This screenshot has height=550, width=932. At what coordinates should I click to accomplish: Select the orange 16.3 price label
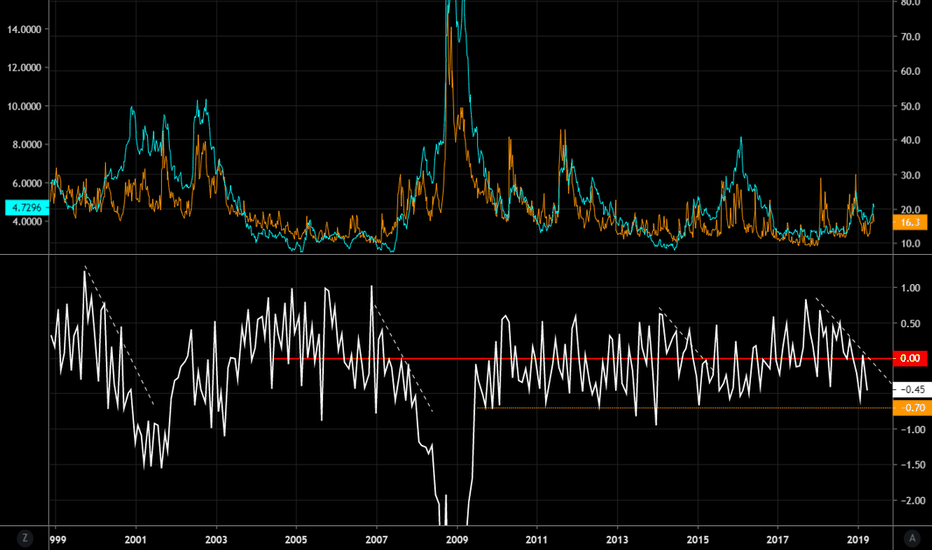pyautogui.click(x=909, y=222)
